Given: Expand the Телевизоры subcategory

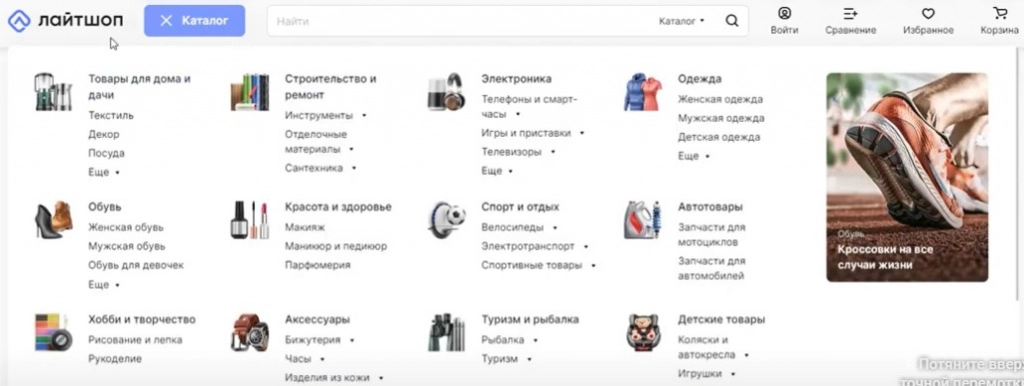Looking at the screenshot, I should [552, 152].
